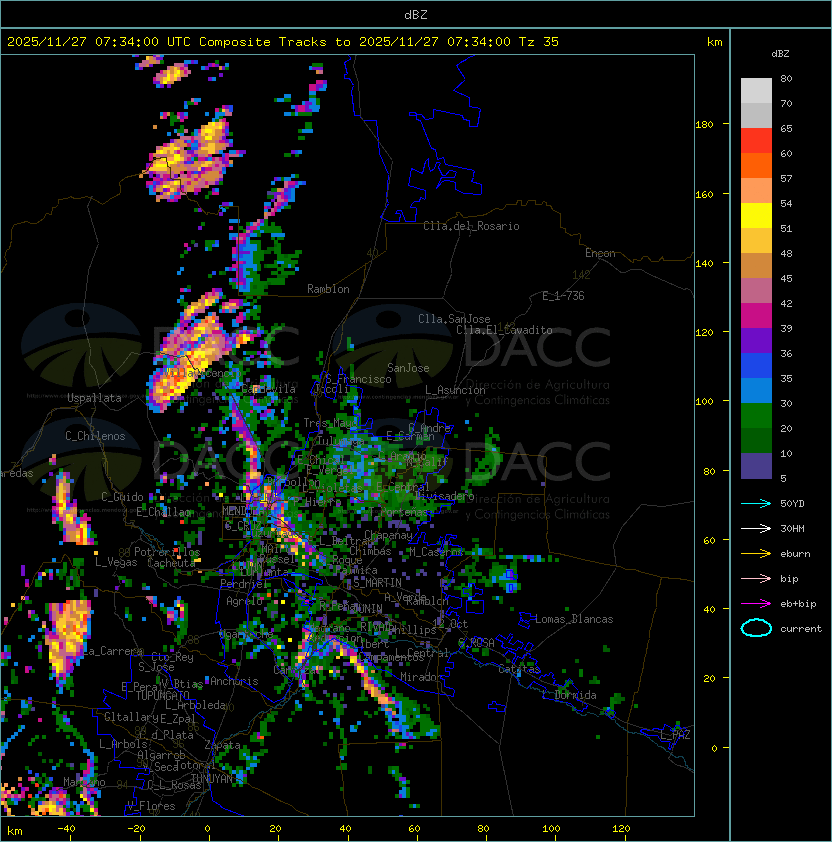The image size is (832, 842).
Task: Click the 'L_Dormida' map label
Action: tap(569, 695)
